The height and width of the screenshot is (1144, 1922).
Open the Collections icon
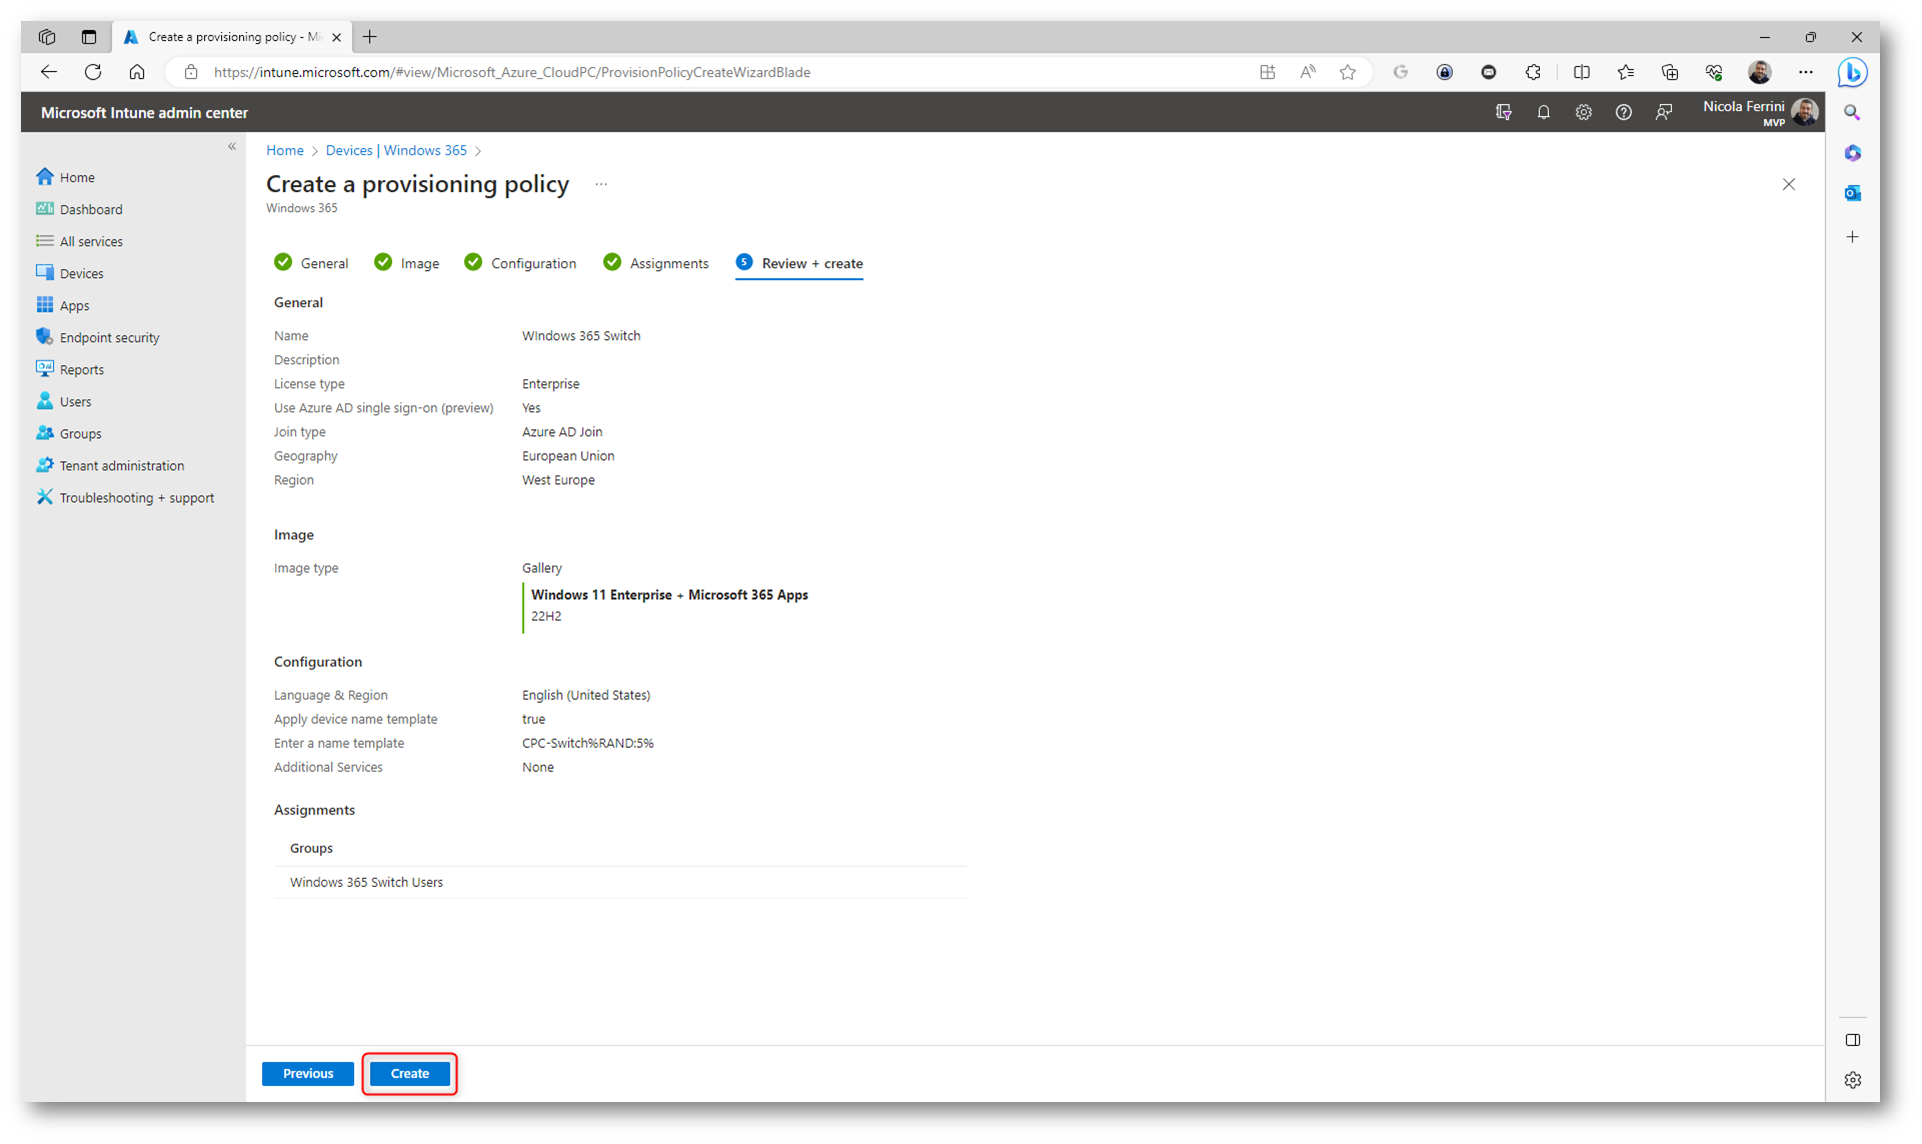[x=1670, y=72]
